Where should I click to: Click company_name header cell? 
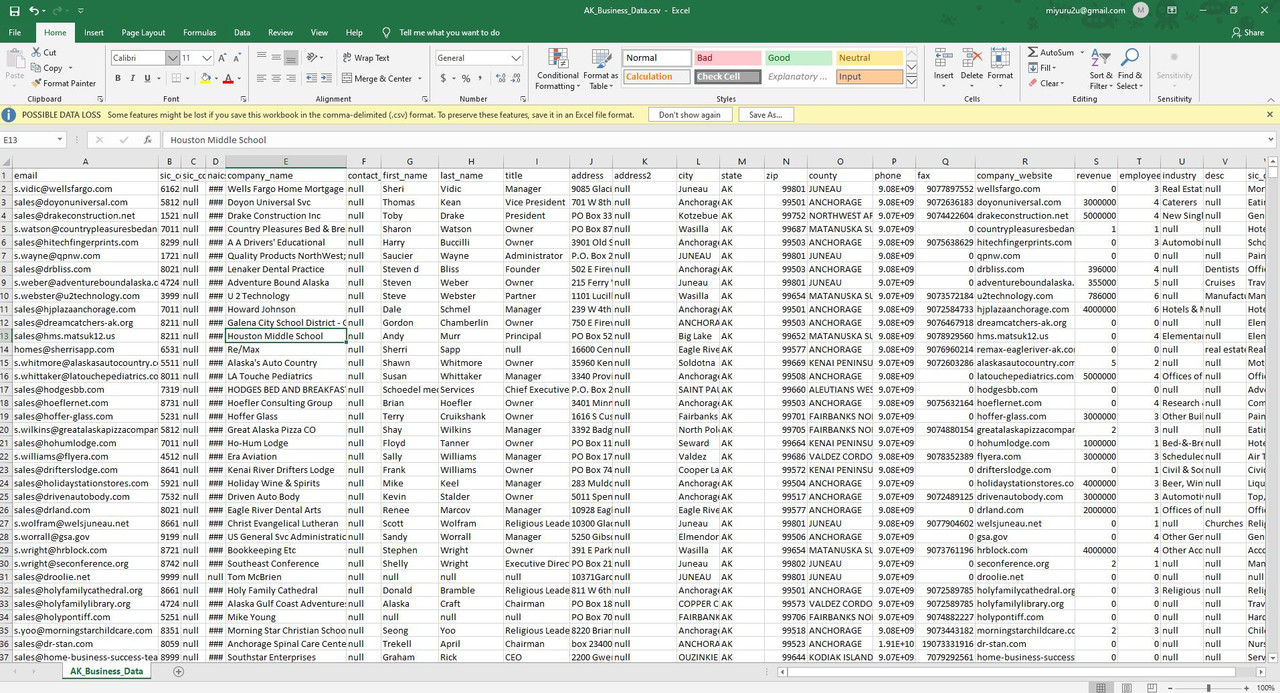(x=286, y=175)
